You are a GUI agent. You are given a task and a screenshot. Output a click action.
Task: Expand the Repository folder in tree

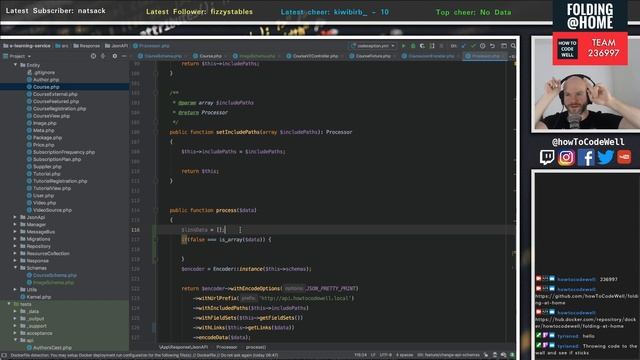(16, 246)
